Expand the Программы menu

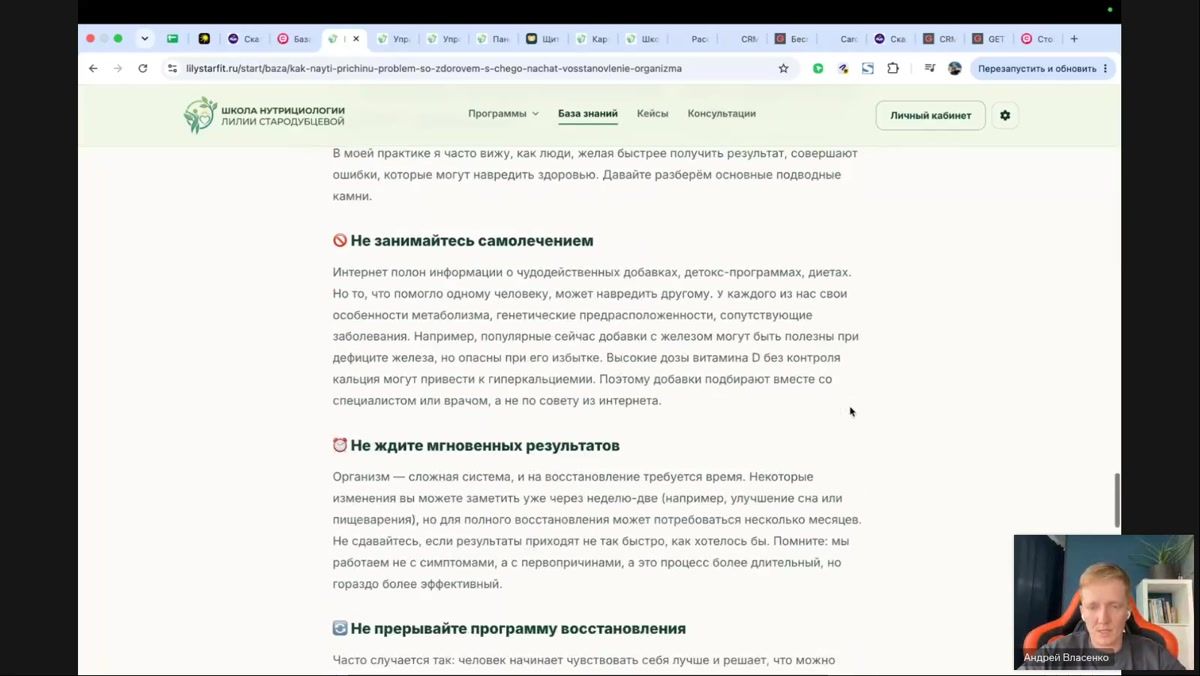(503, 113)
